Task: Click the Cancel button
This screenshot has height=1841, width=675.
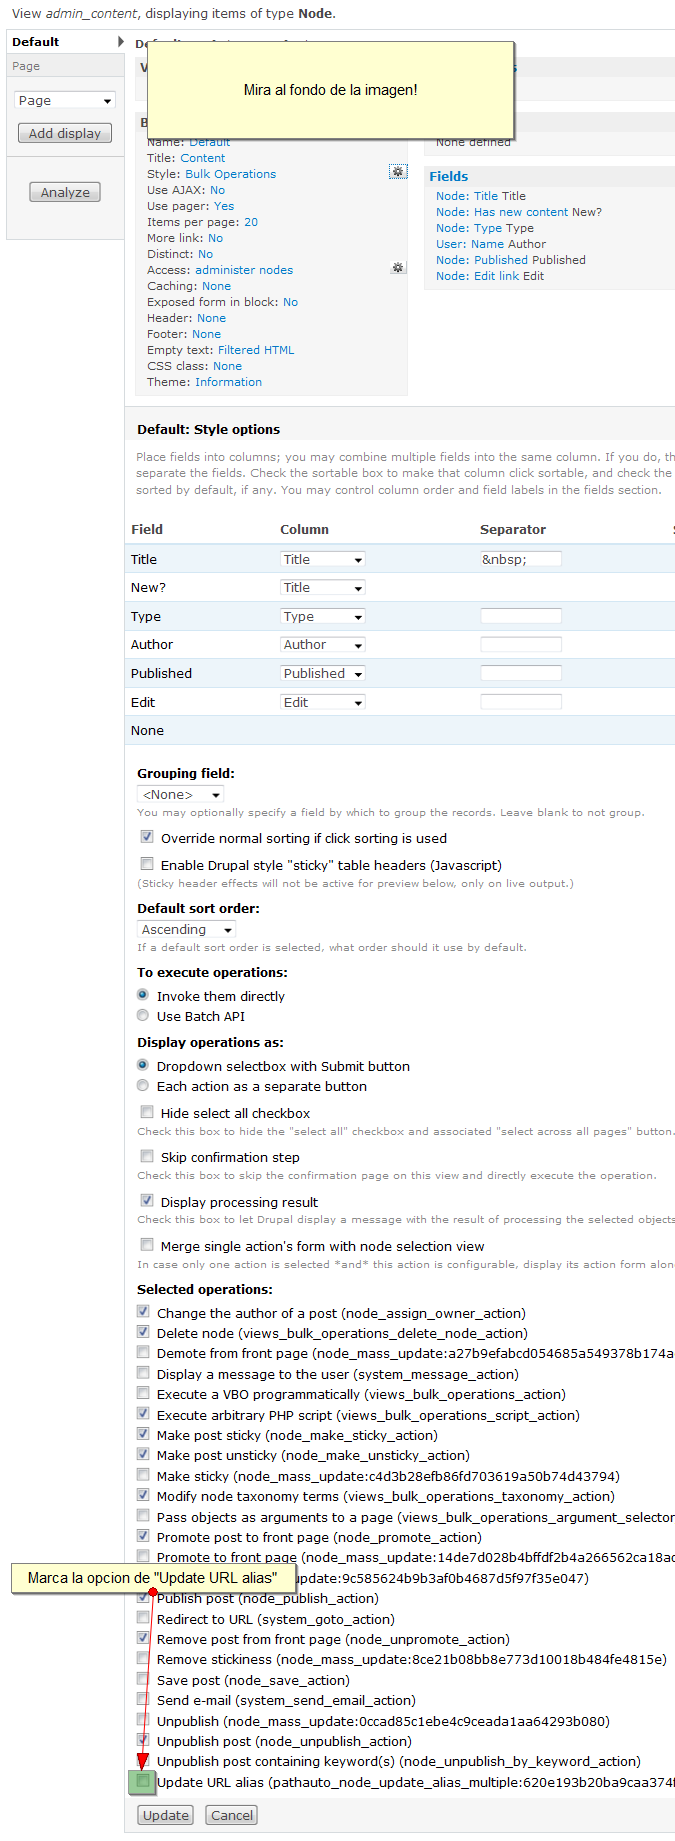Action: (231, 1815)
